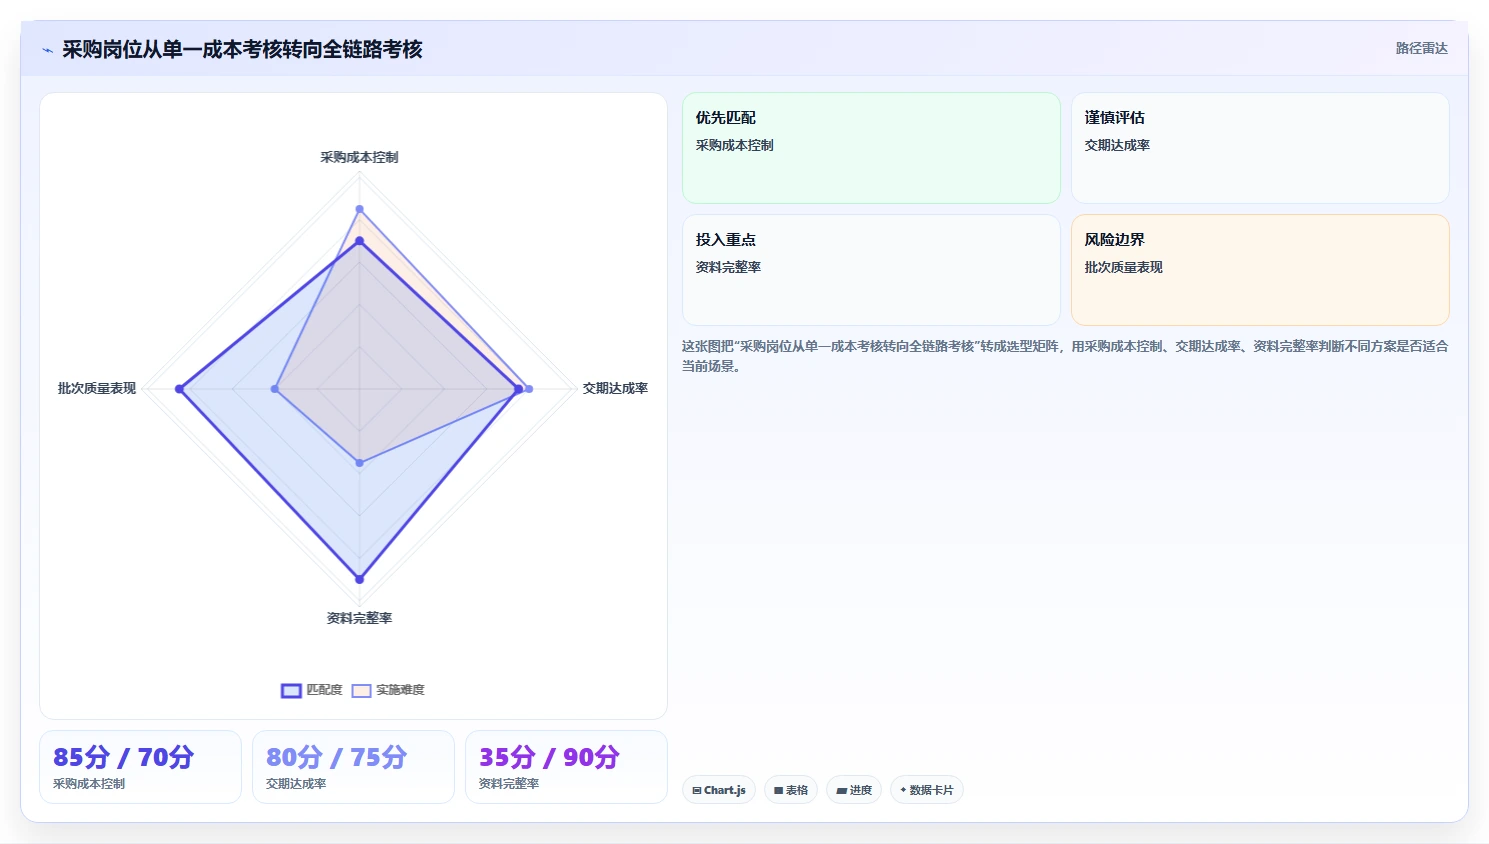Click the 批次质量表现 radar axis label

pos(97,388)
